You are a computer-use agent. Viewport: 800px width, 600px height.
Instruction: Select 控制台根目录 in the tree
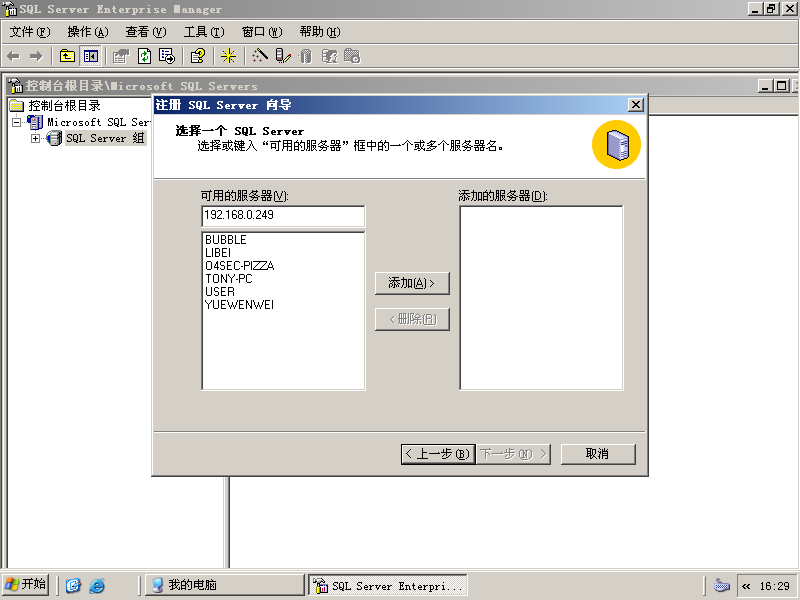click(64, 106)
